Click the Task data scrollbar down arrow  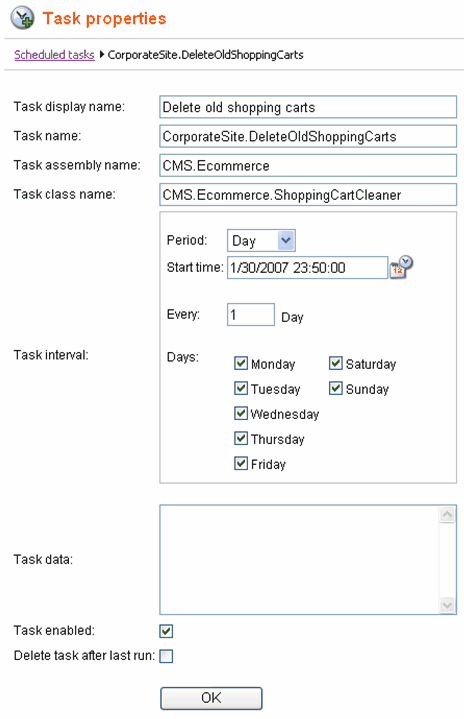447,605
